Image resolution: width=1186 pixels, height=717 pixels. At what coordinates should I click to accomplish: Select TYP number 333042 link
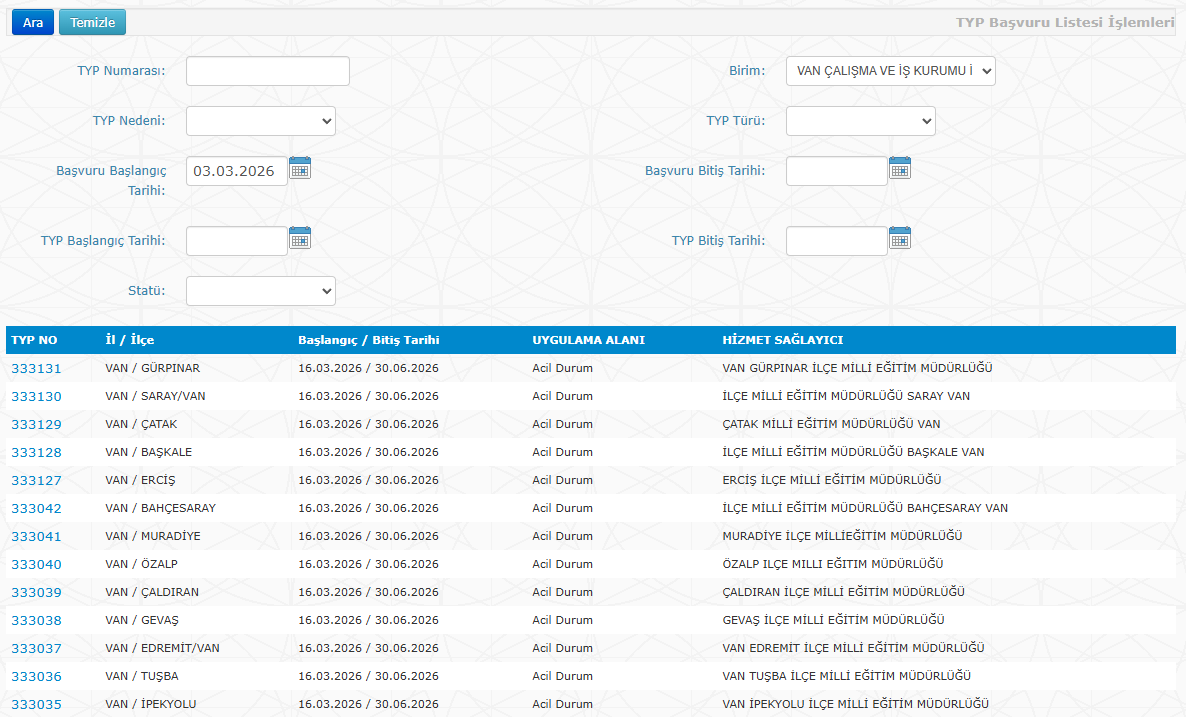pos(36,509)
